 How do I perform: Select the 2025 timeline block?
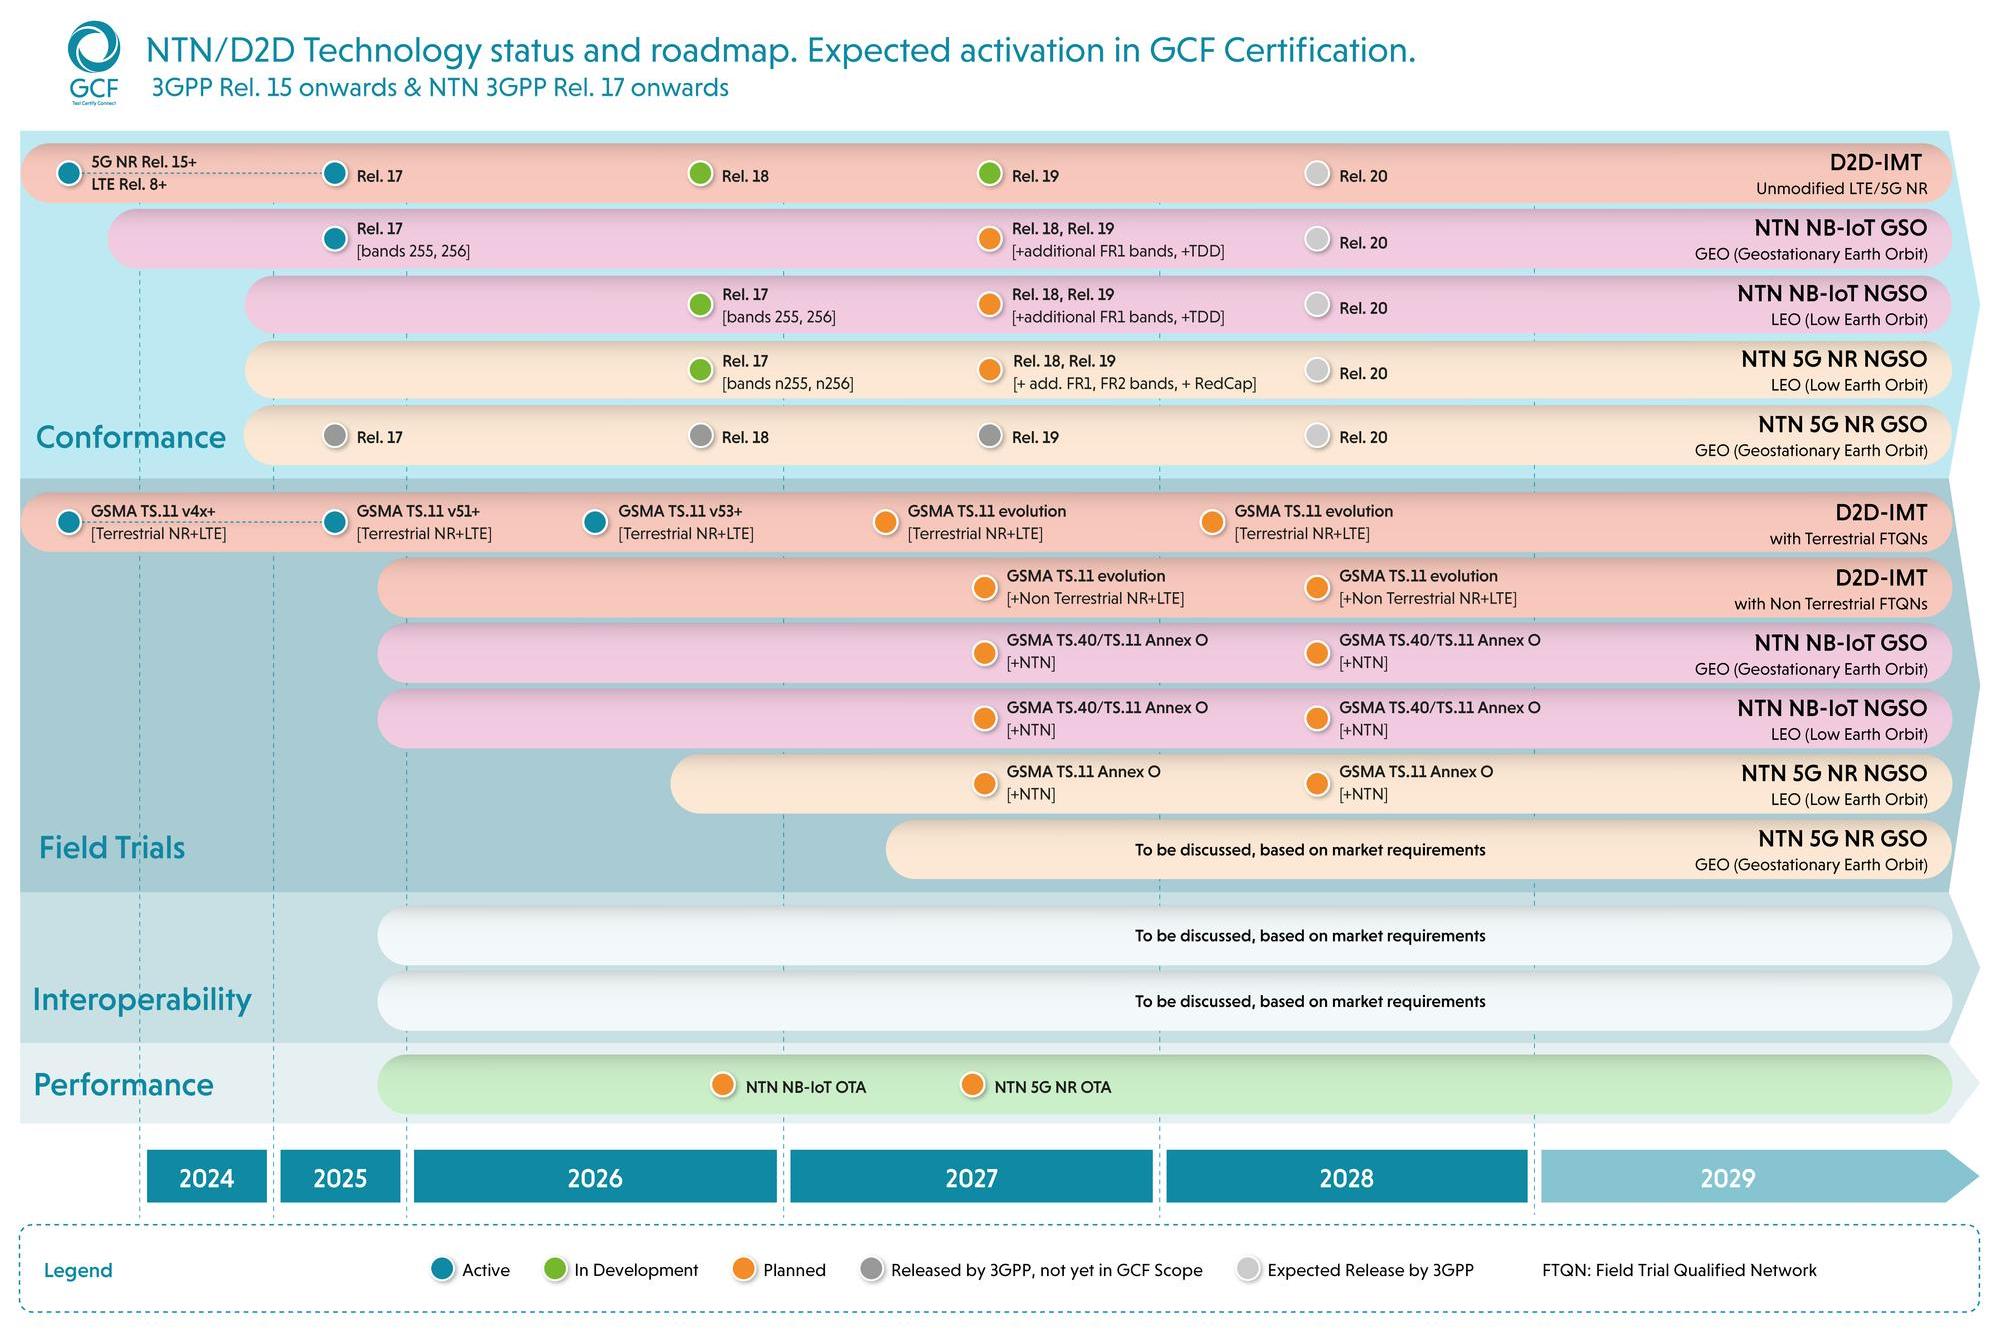point(340,1176)
